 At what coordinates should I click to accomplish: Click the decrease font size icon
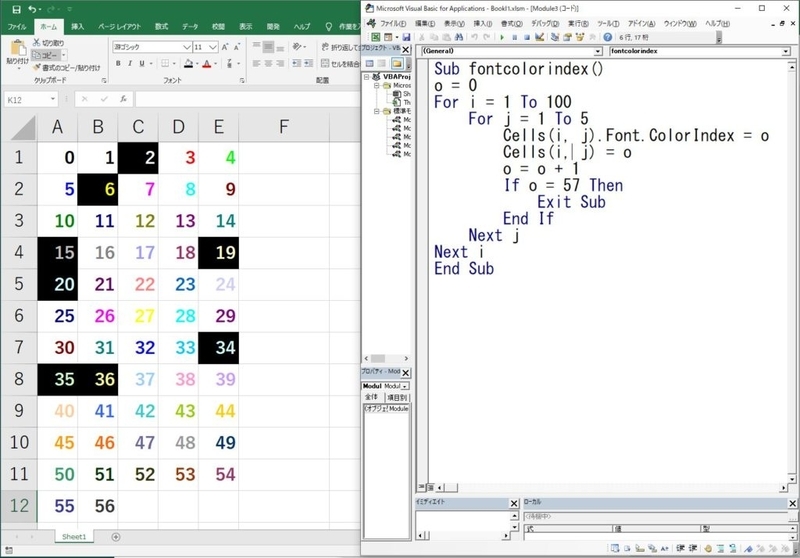pyautogui.click(x=237, y=47)
